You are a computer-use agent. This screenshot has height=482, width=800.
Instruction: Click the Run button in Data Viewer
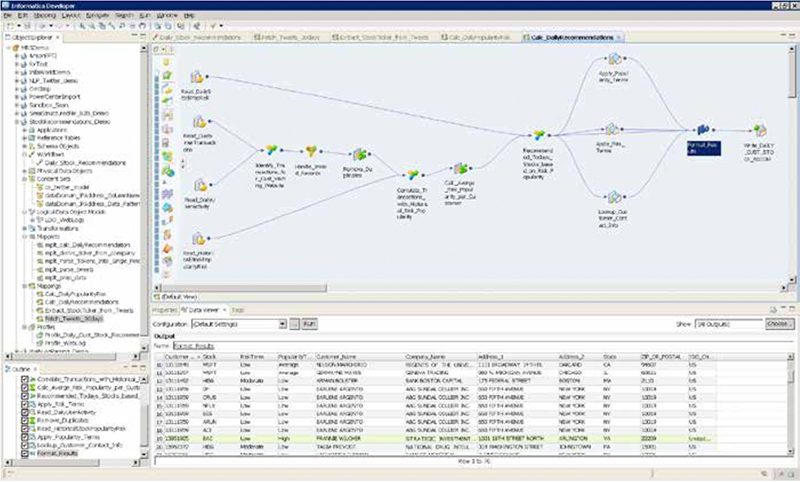click(x=309, y=325)
